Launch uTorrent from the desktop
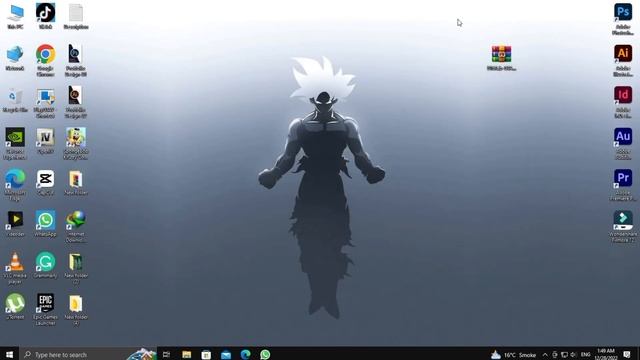 15,307
